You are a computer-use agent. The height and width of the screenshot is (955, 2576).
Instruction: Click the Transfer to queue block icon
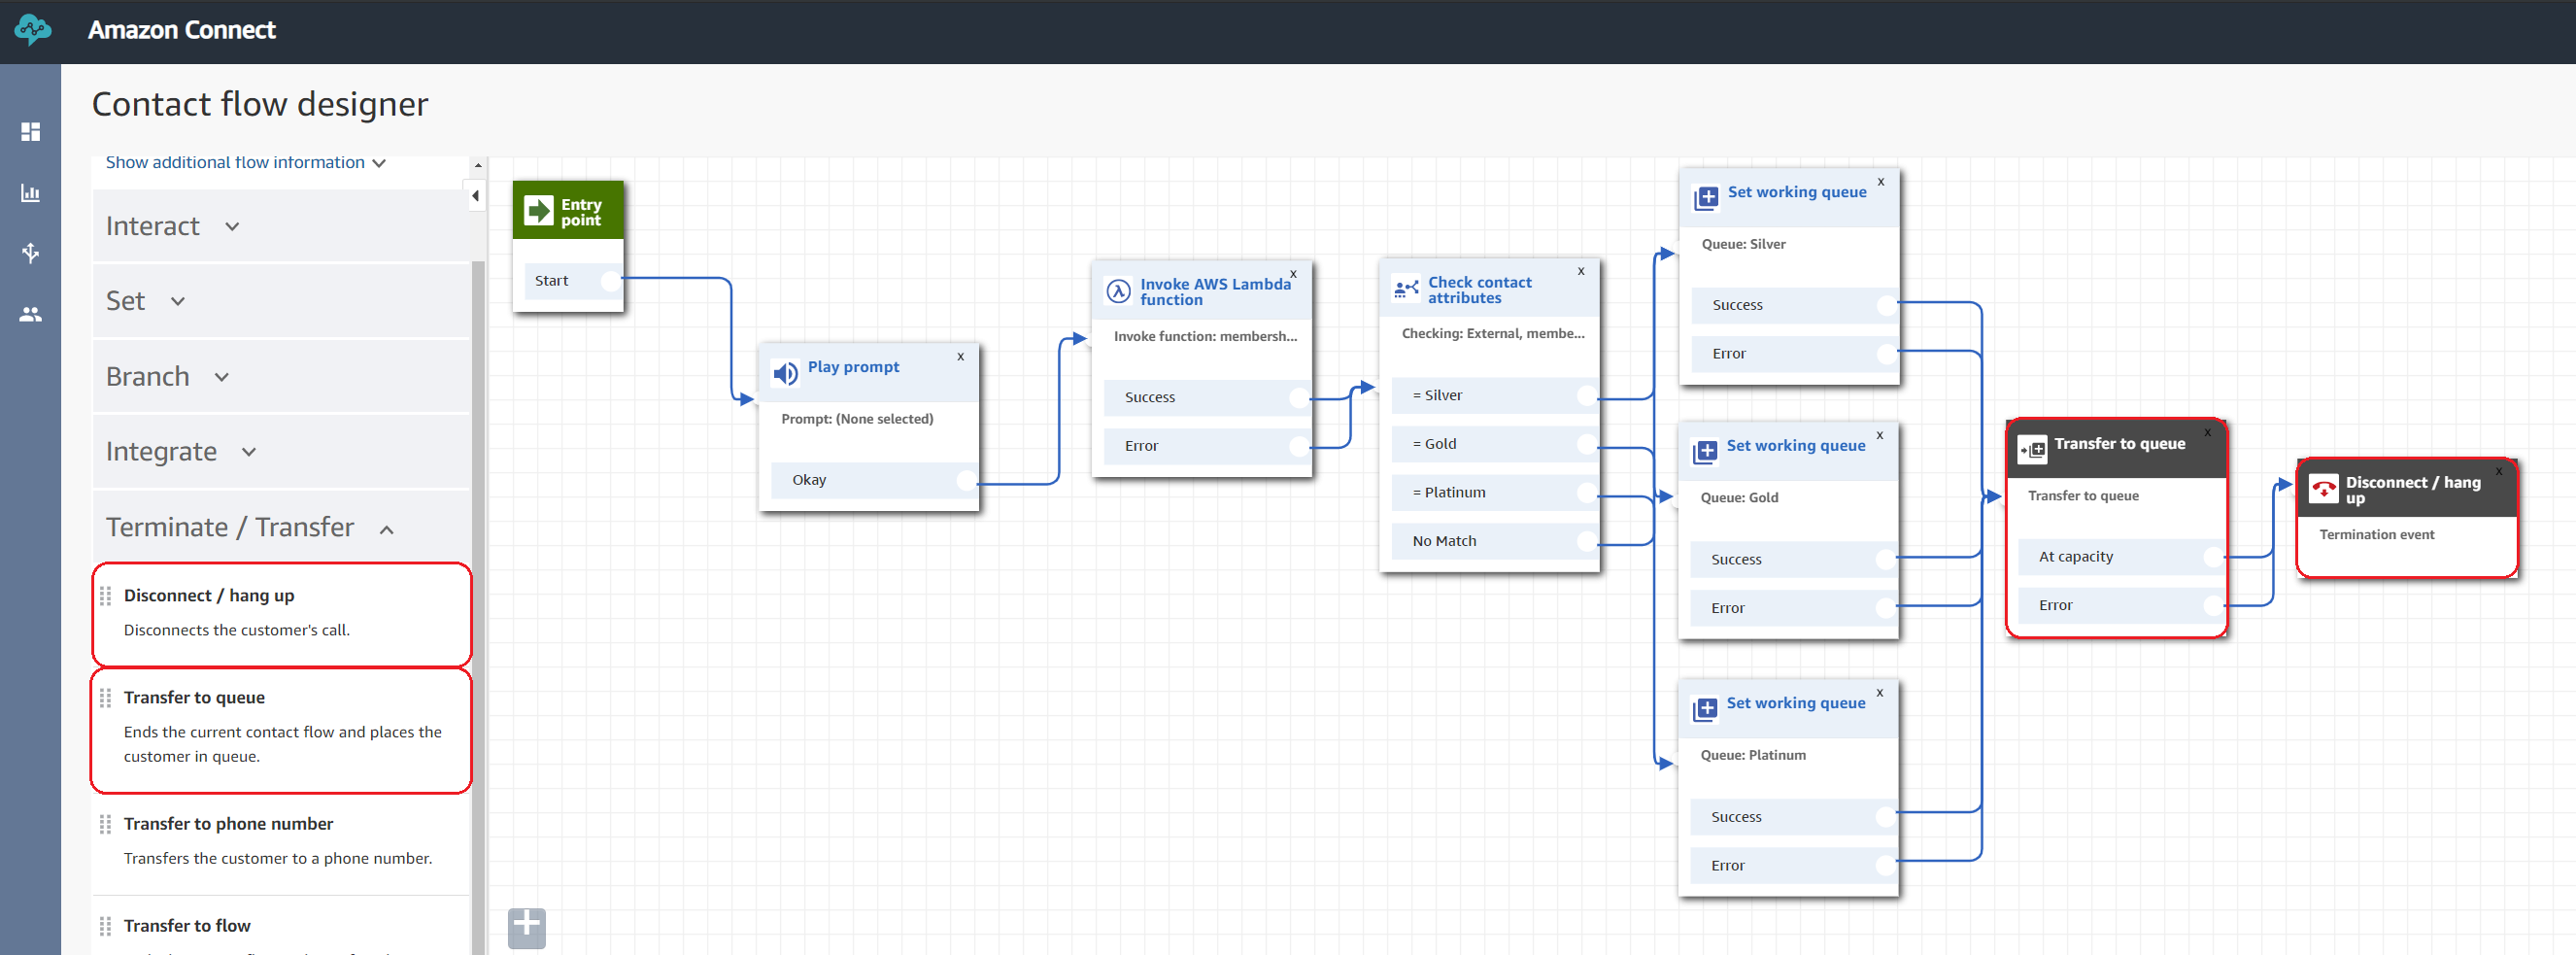[2032, 450]
